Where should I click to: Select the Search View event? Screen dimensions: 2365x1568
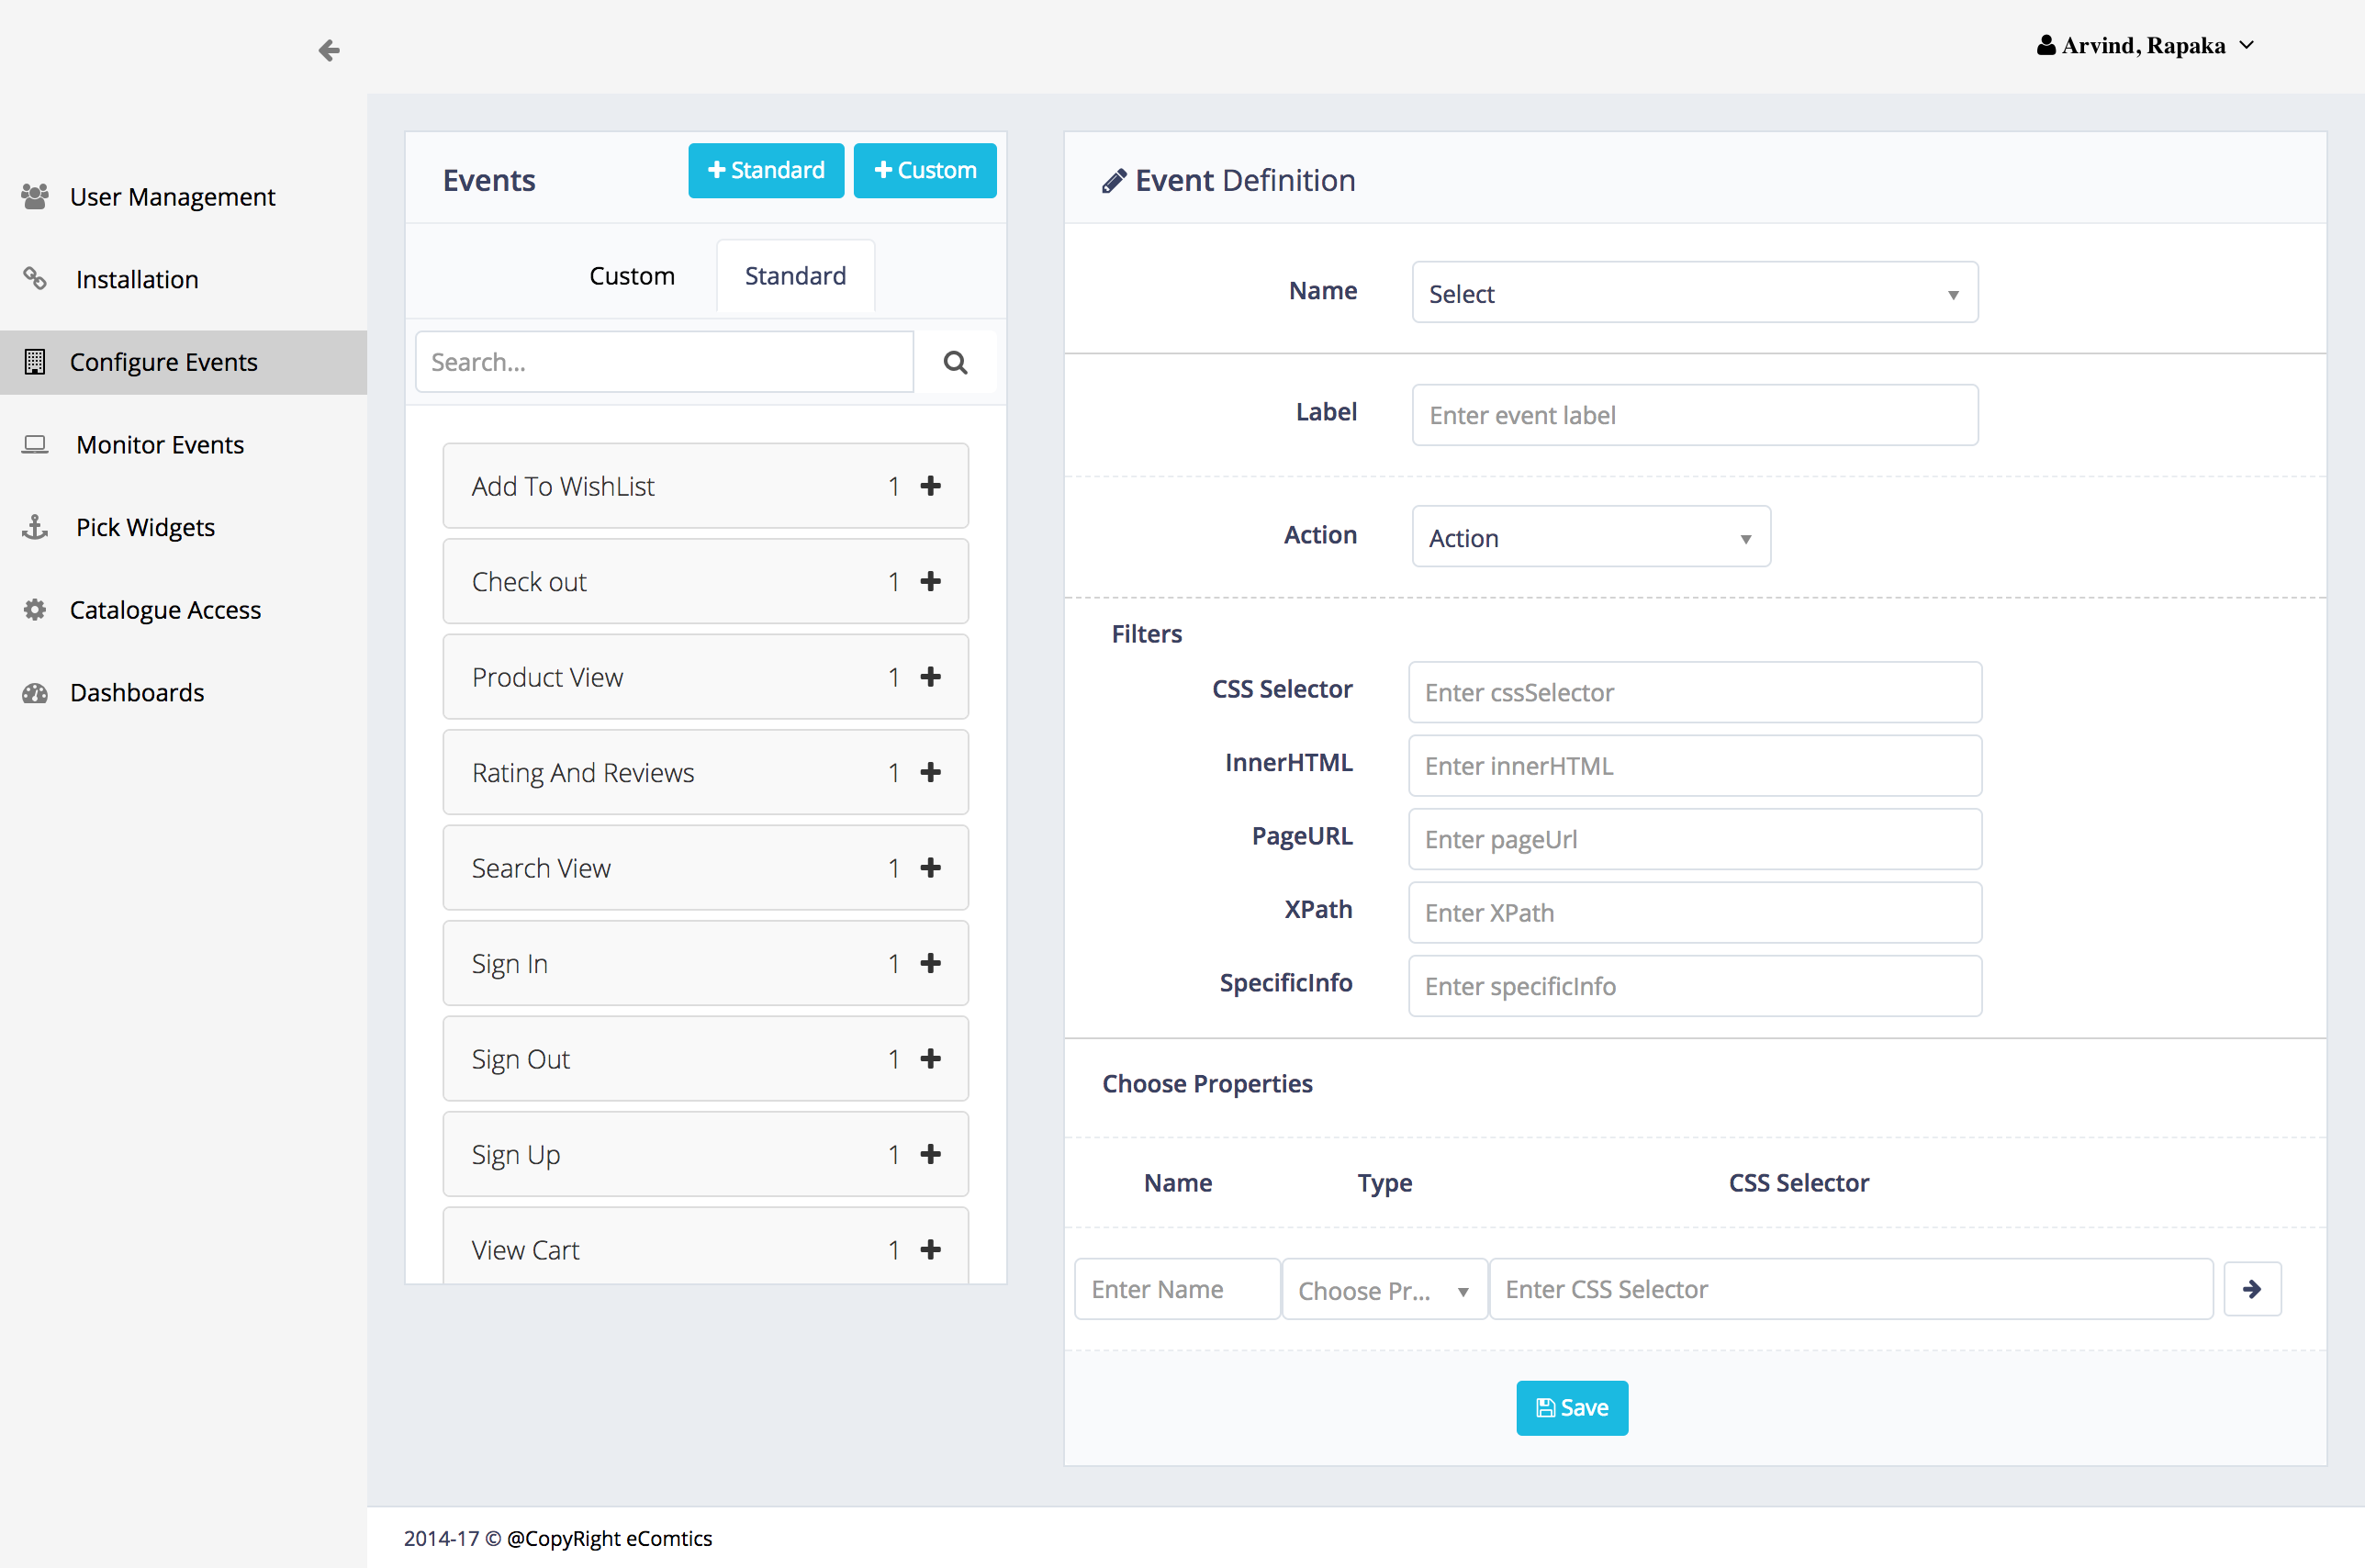[706, 868]
